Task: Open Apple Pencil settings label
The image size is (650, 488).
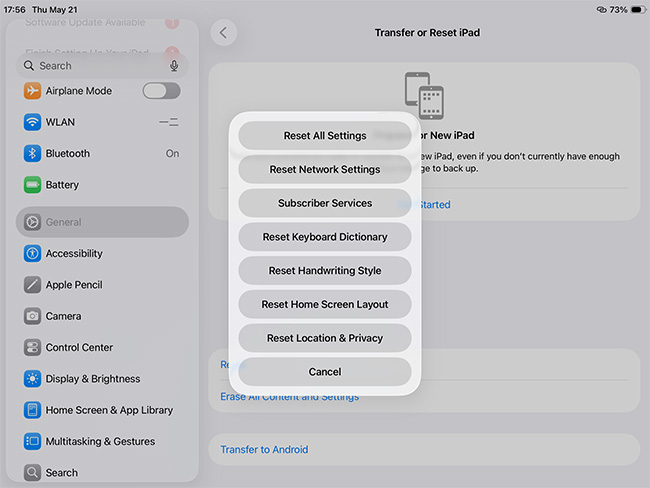Action: (74, 285)
